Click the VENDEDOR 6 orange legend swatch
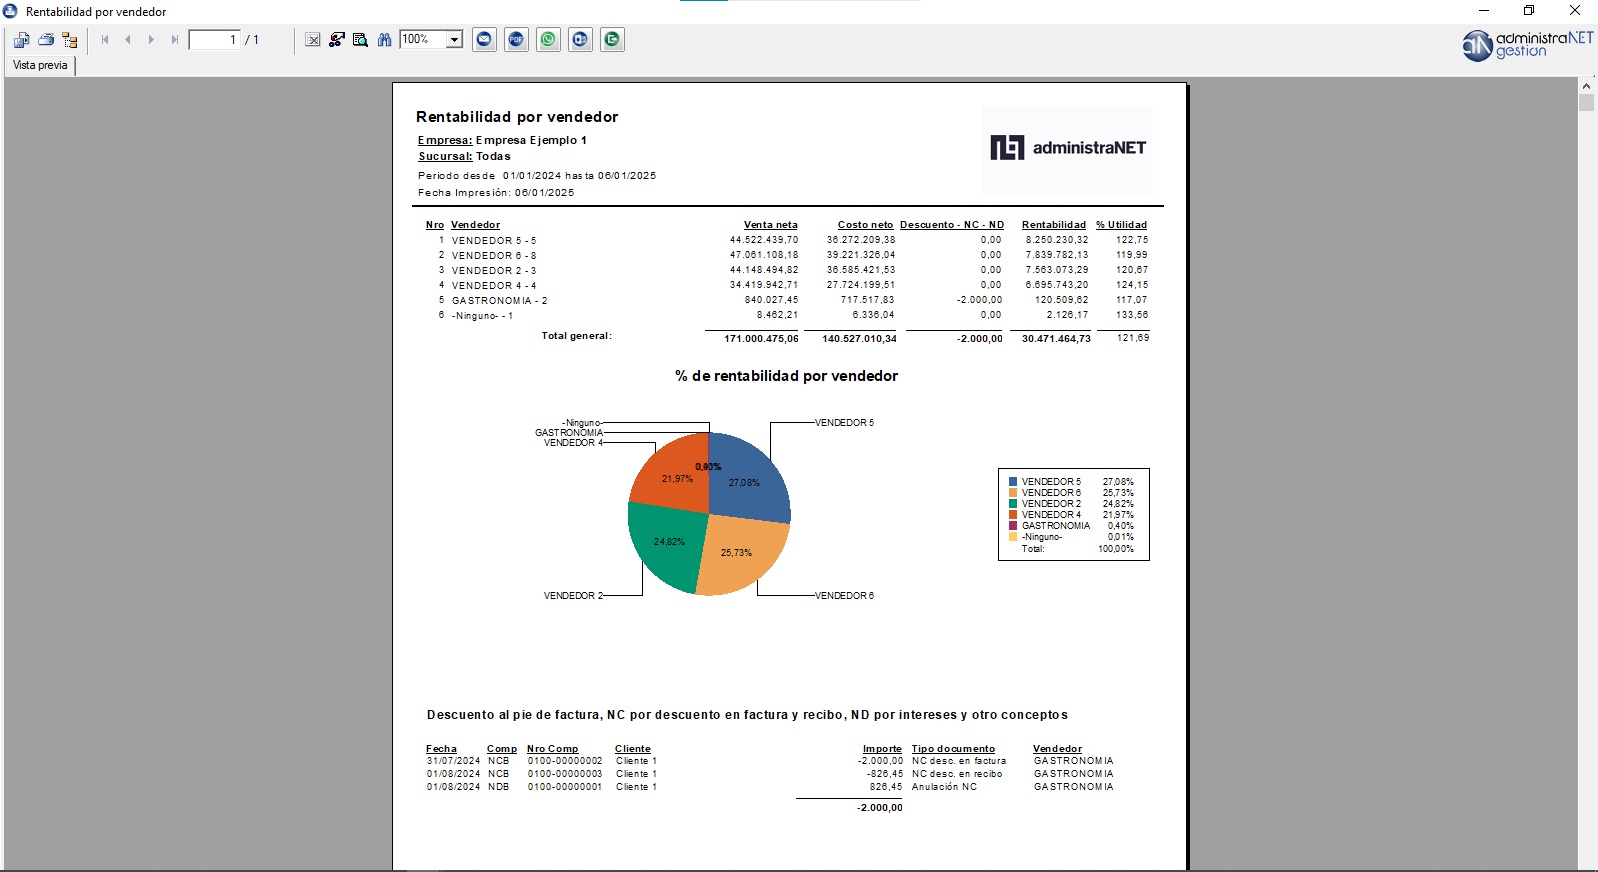Image resolution: width=1598 pixels, height=872 pixels. click(x=1013, y=493)
